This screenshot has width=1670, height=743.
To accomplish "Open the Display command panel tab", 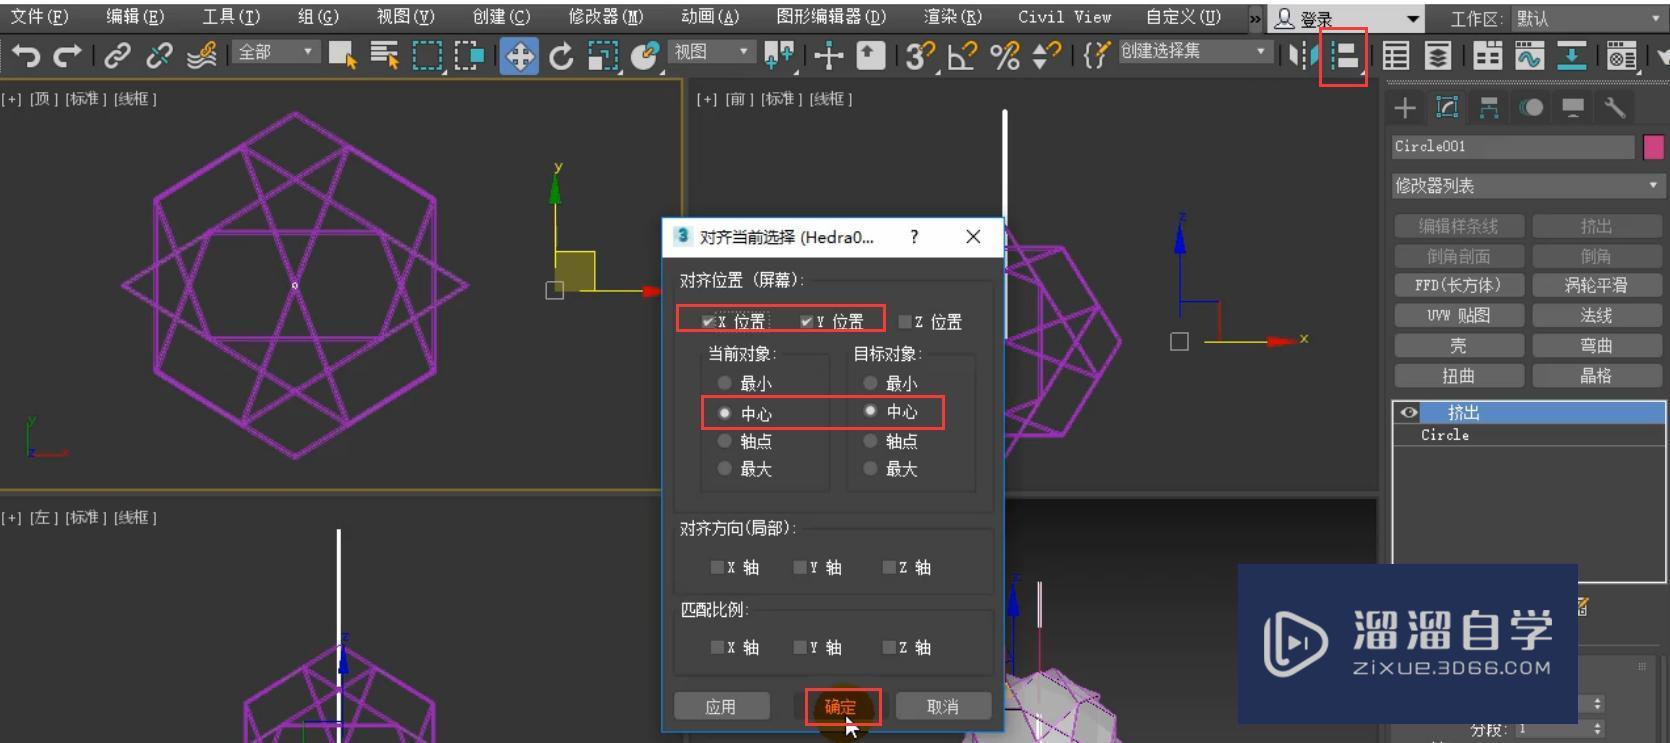I will click(x=1573, y=107).
